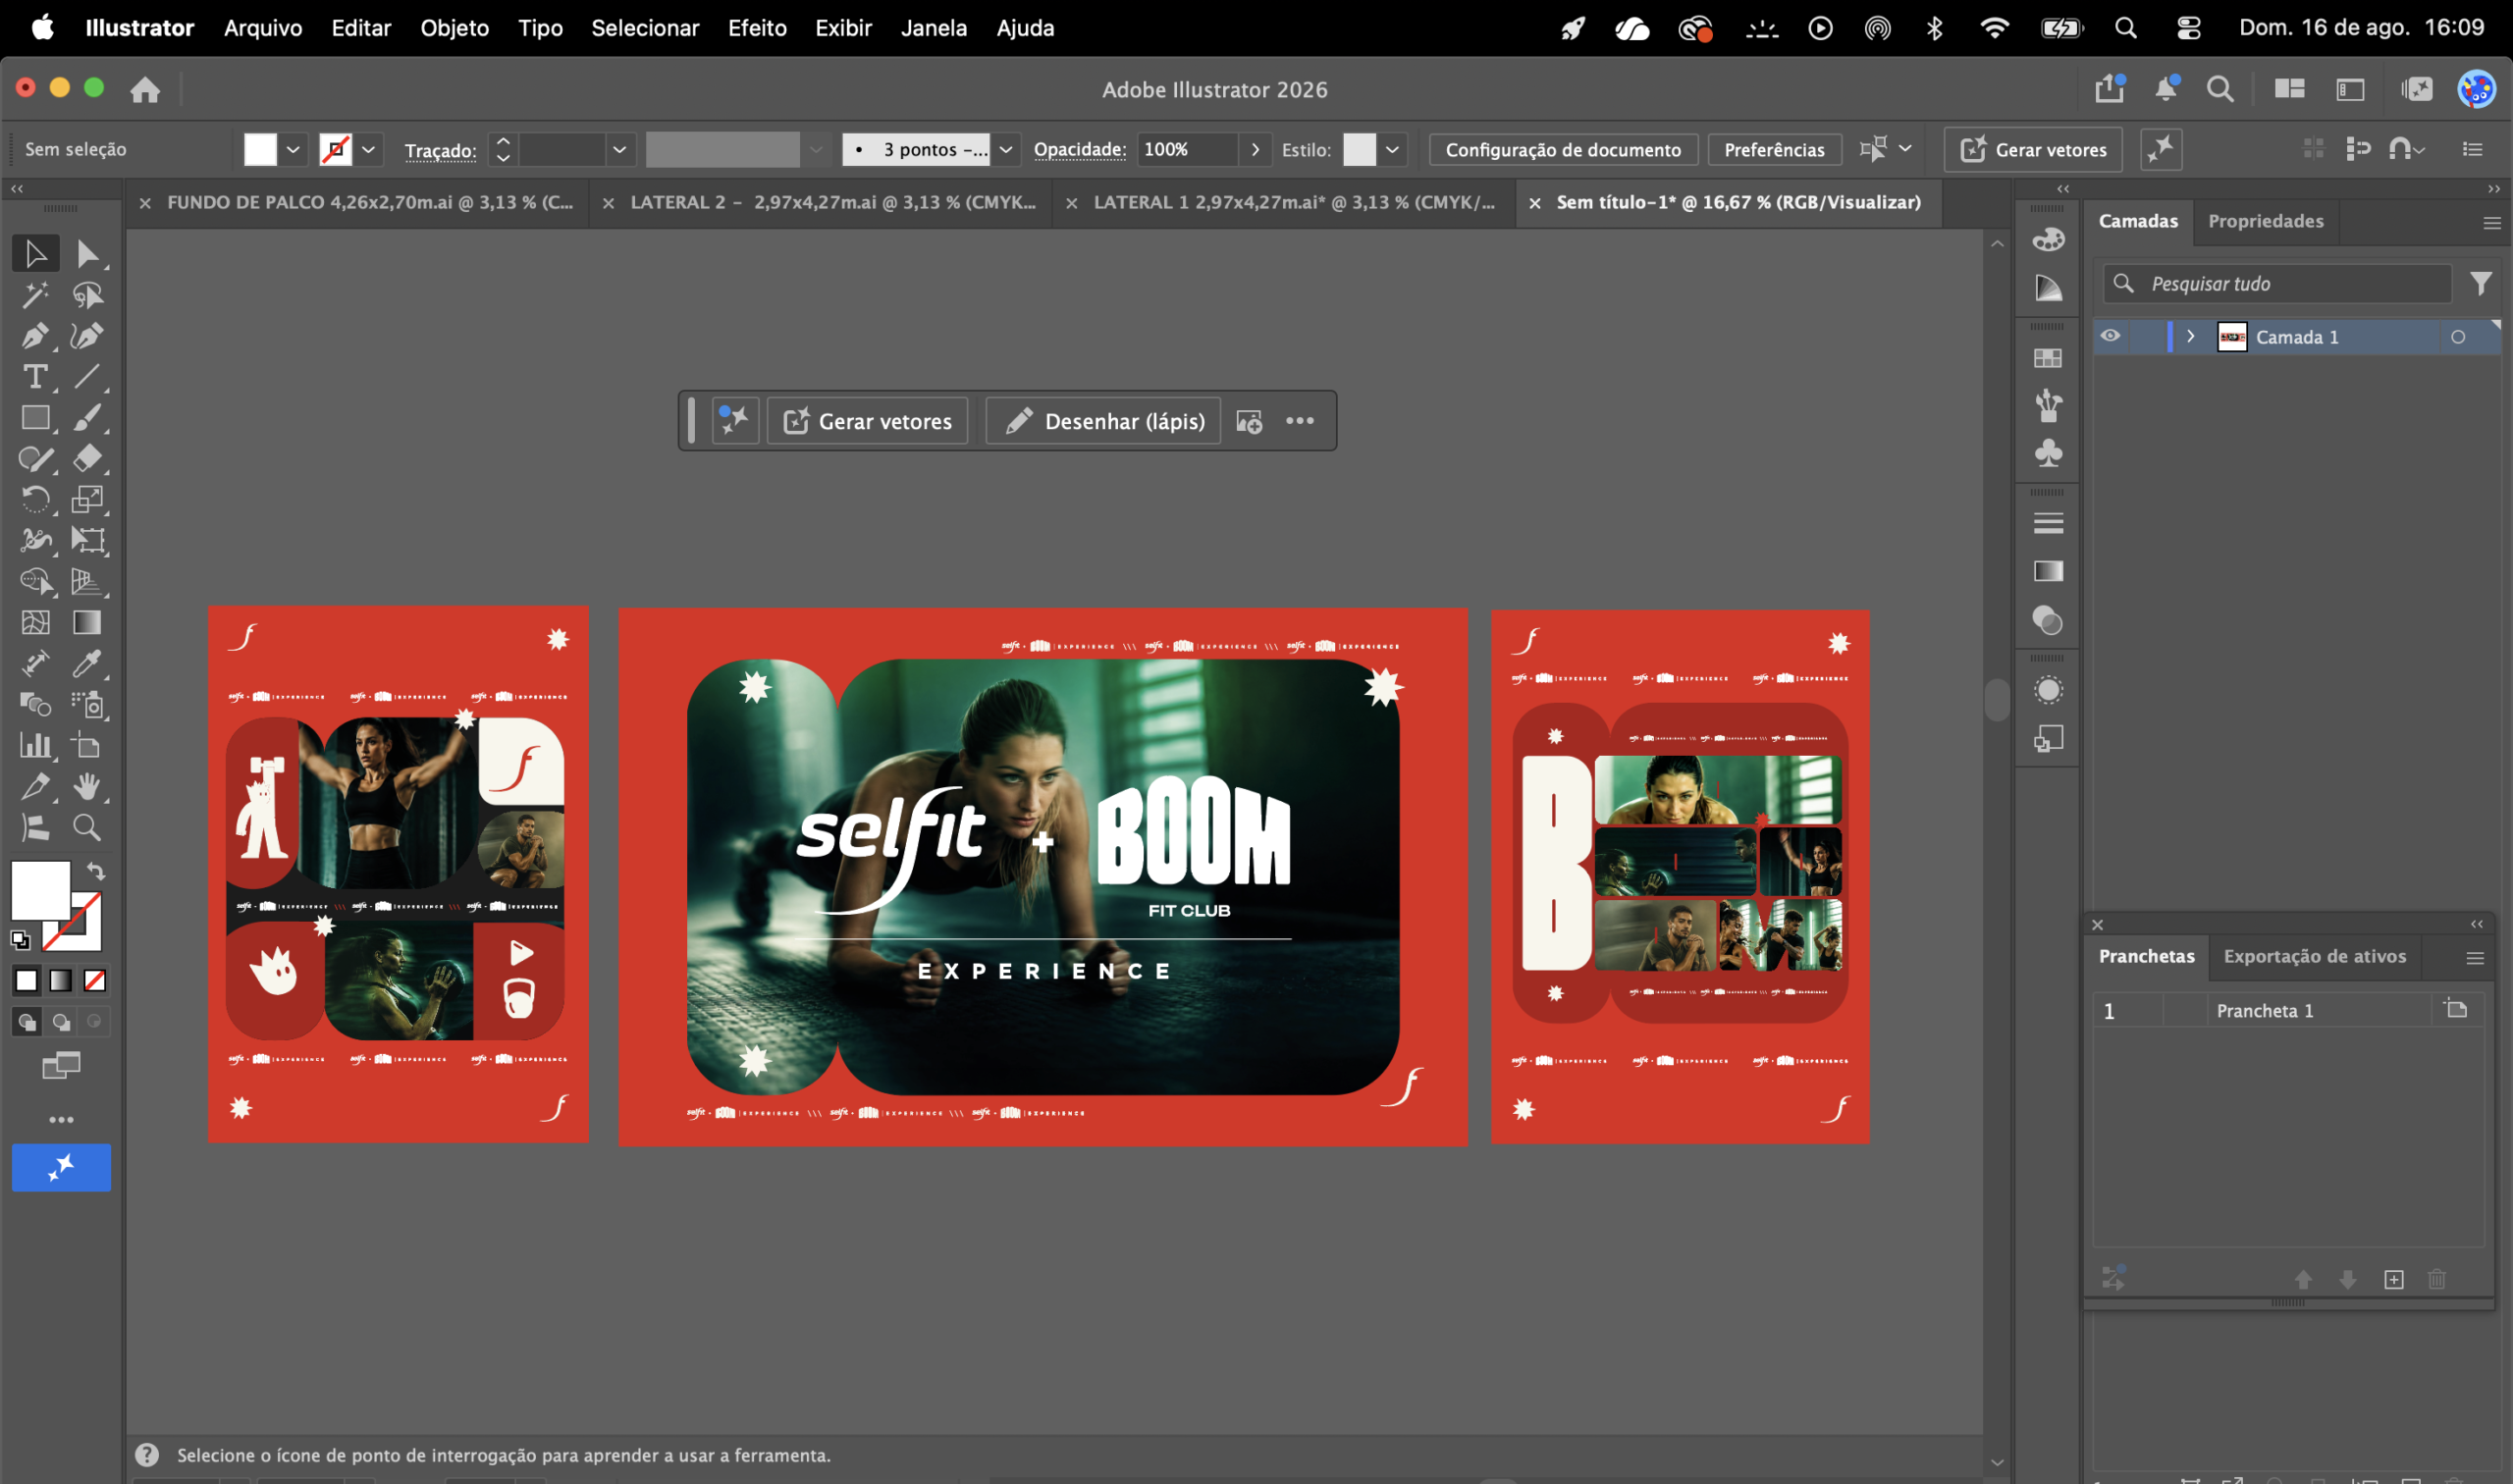Open the Camadas panel options menu
The image size is (2513, 1484).
coord(2492,223)
